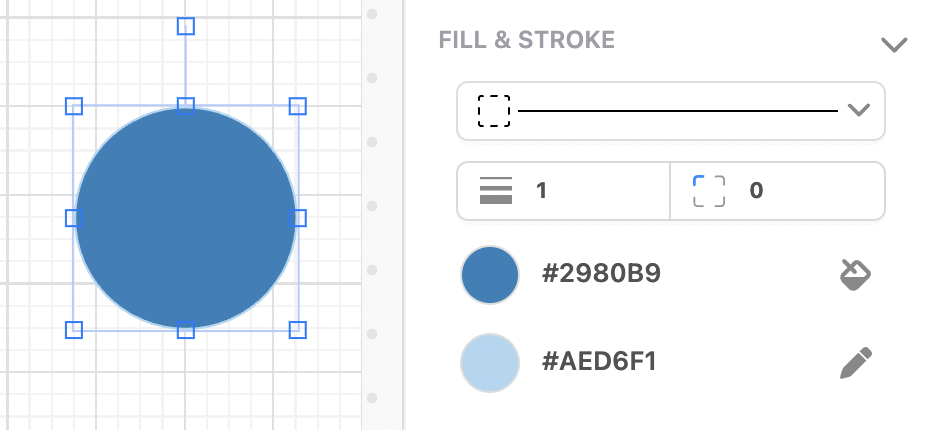Image resolution: width=930 pixels, height=430 pixels.
Task: Open the dark blue fill color swatch
Action: [x=490, y=275]
